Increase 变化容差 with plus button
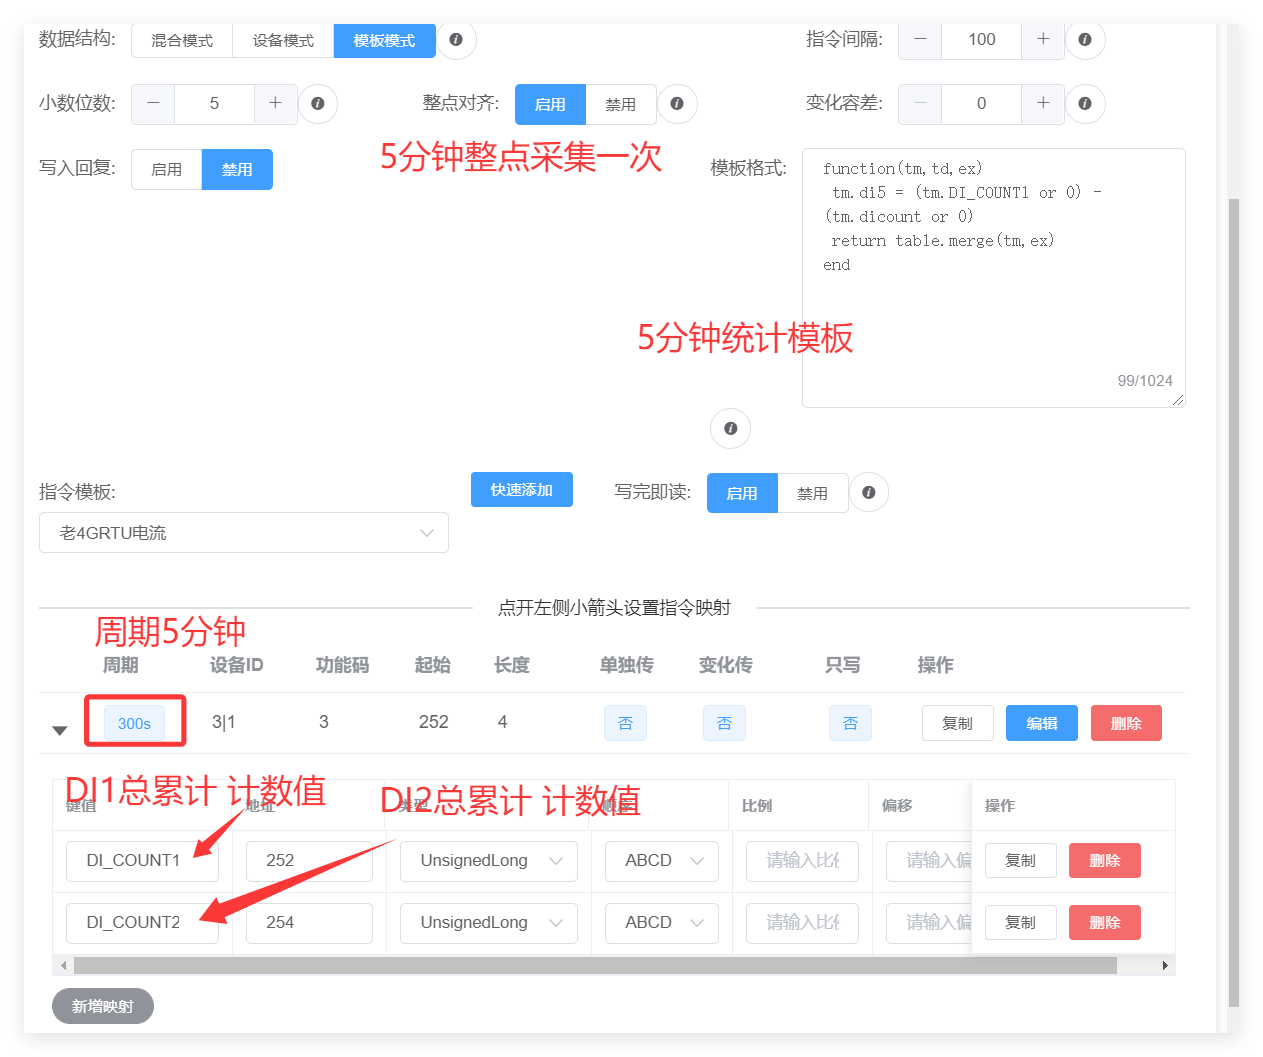This screenshot has width=1263, height=1057. pyautogui.click(x=1043, y=104)
